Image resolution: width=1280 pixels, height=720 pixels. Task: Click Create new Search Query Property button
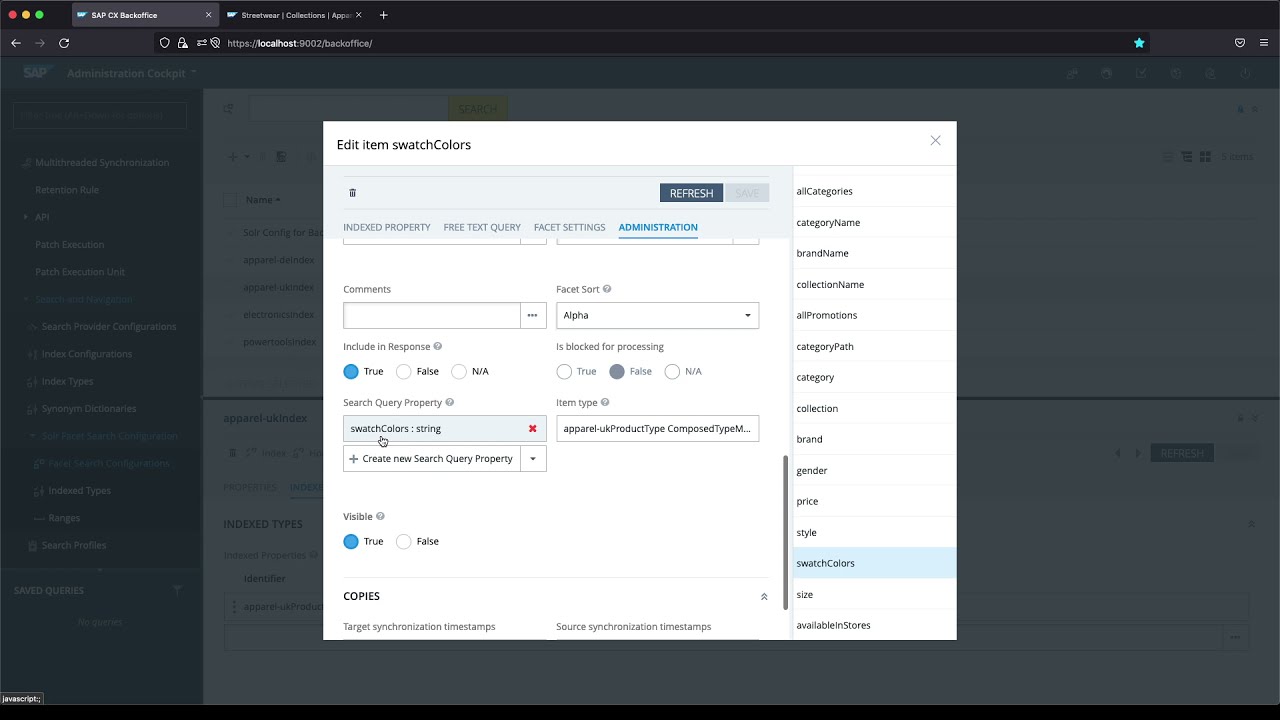432,459
